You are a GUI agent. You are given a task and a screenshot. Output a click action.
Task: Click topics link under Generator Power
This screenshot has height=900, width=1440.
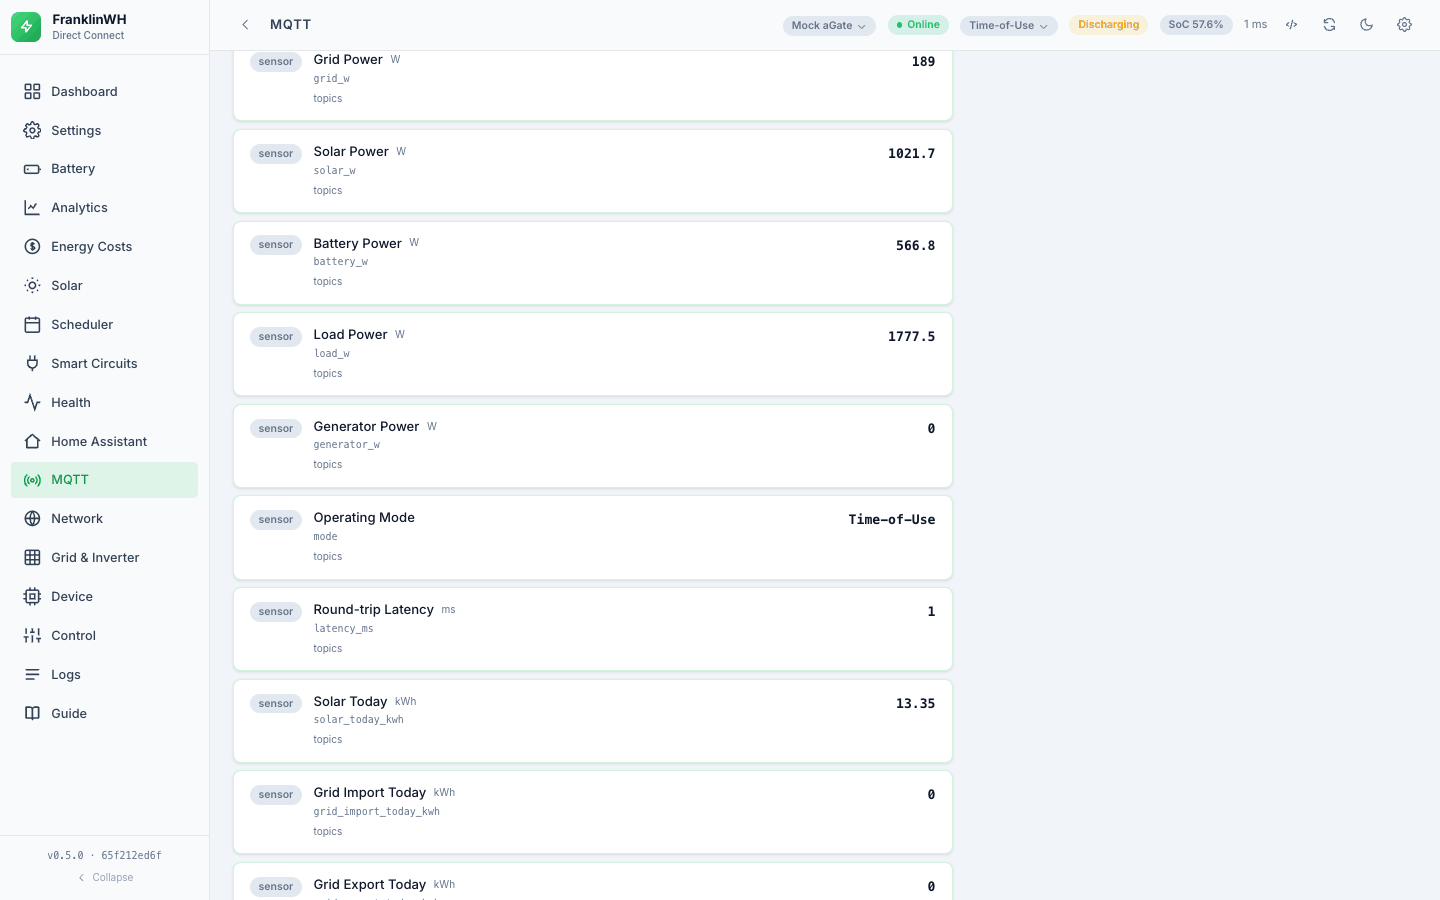tap(328, 465)
